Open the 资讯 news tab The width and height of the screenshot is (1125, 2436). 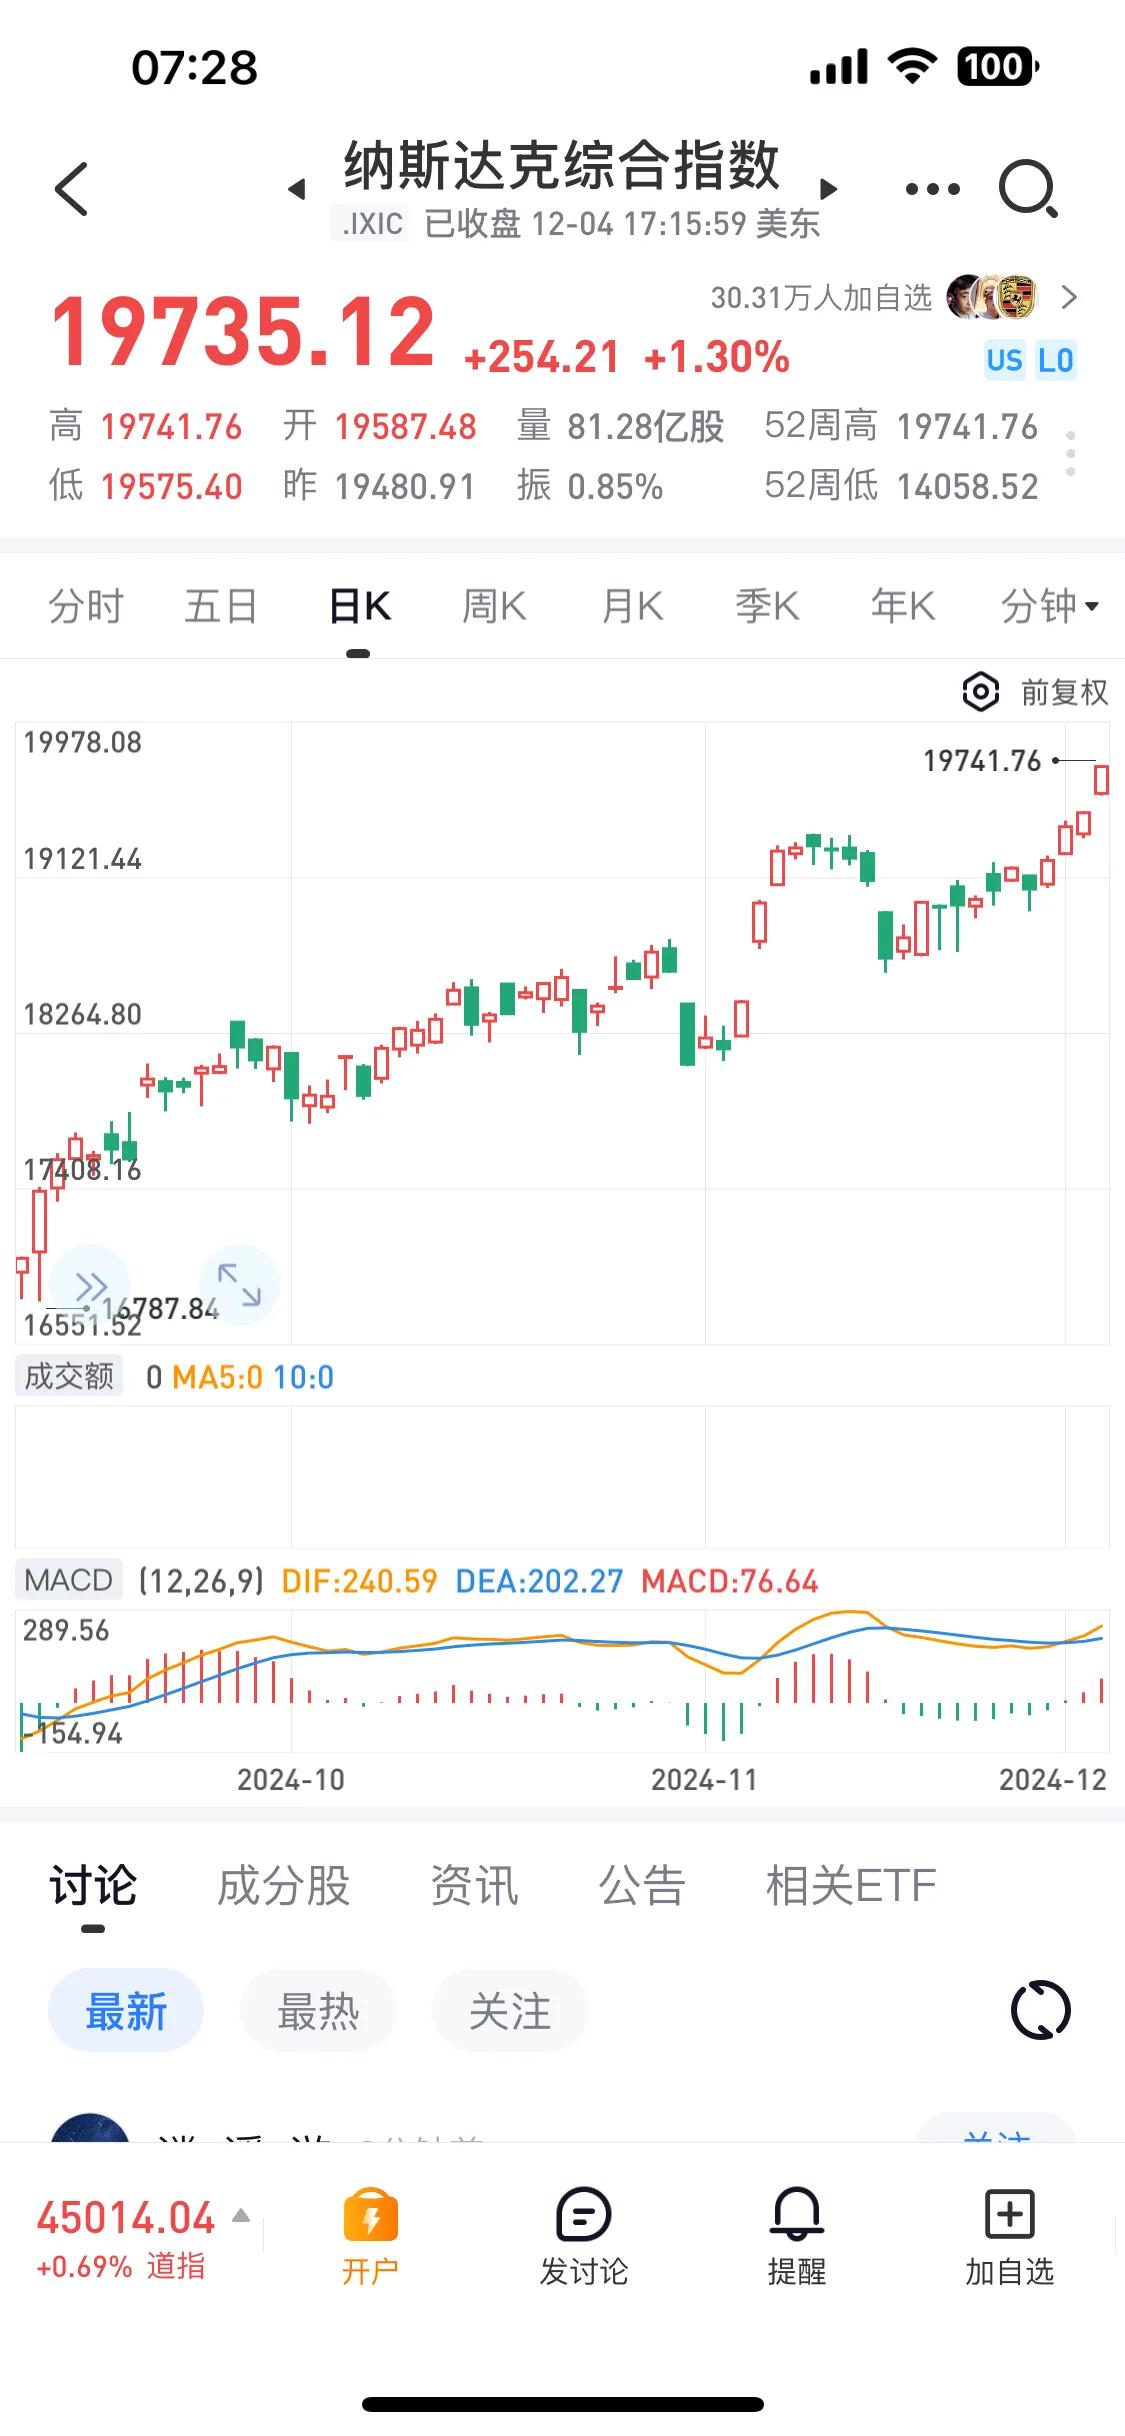(x=474, y=1886)
